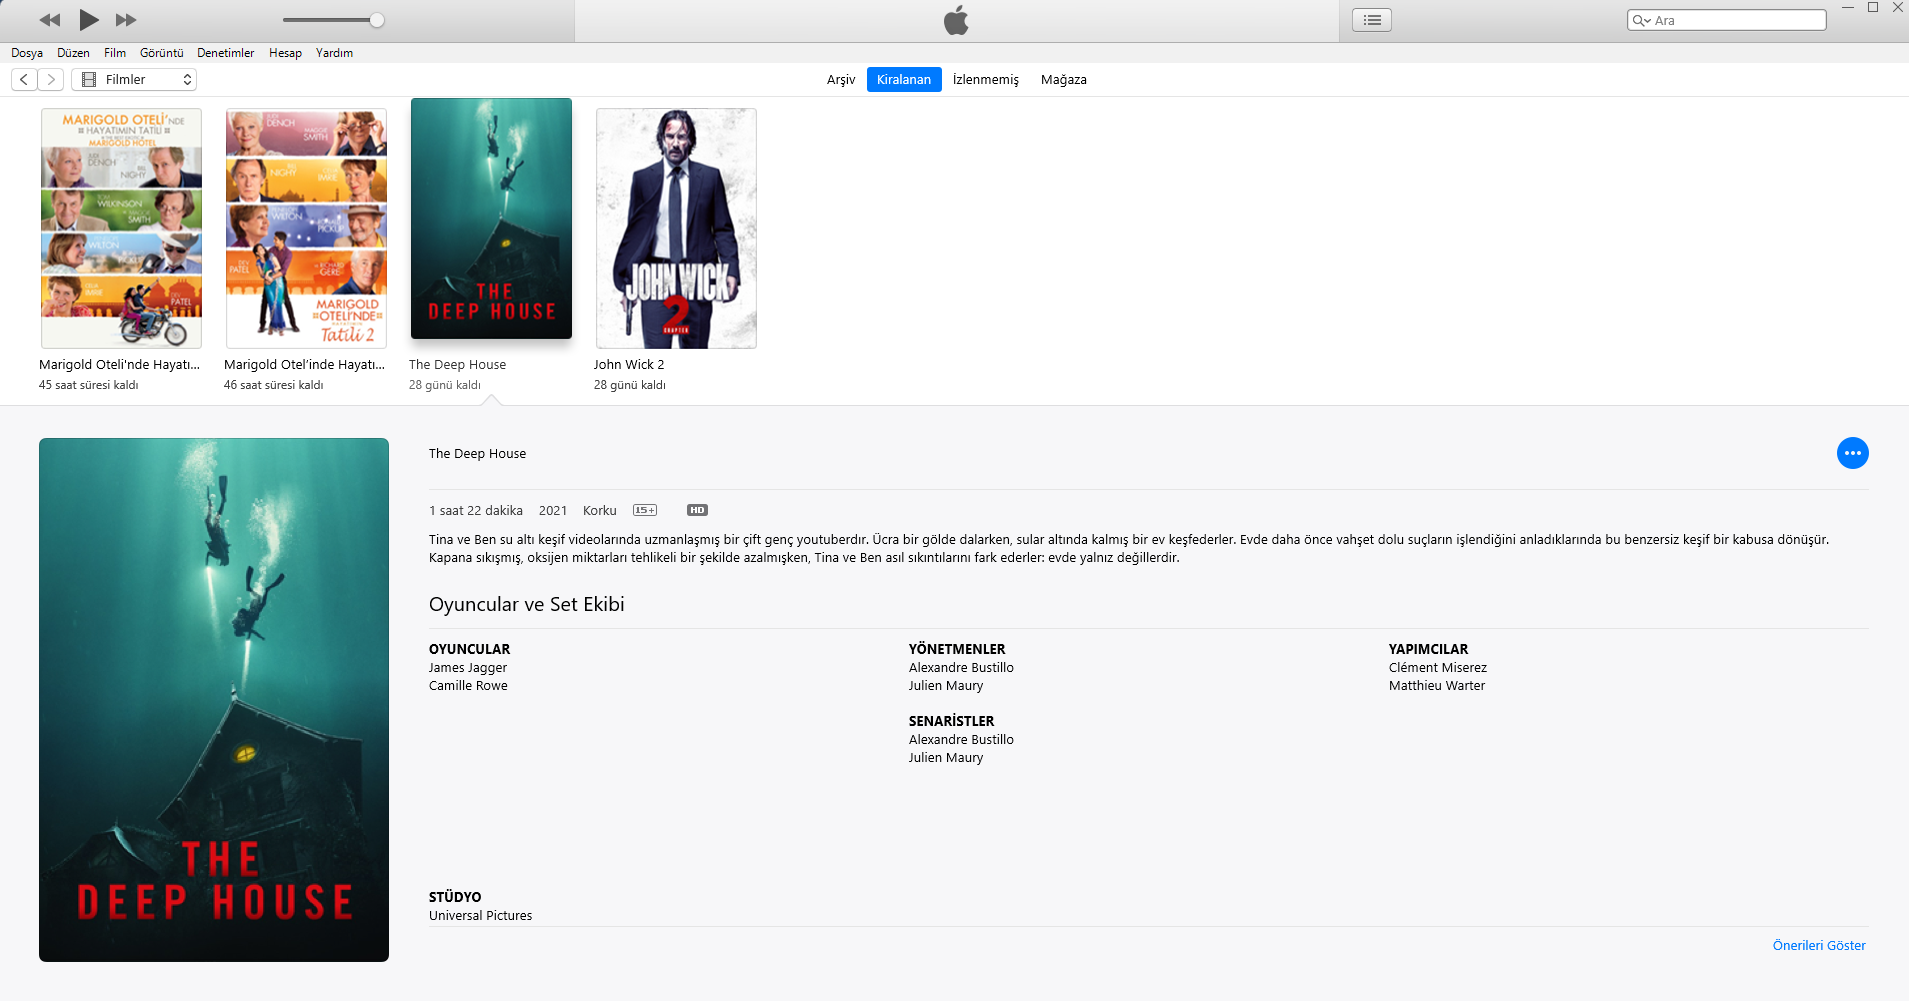1909x1001 pixels.
Task: Click producer name Matthieu Warter
Action: [x=1437, y=686]
